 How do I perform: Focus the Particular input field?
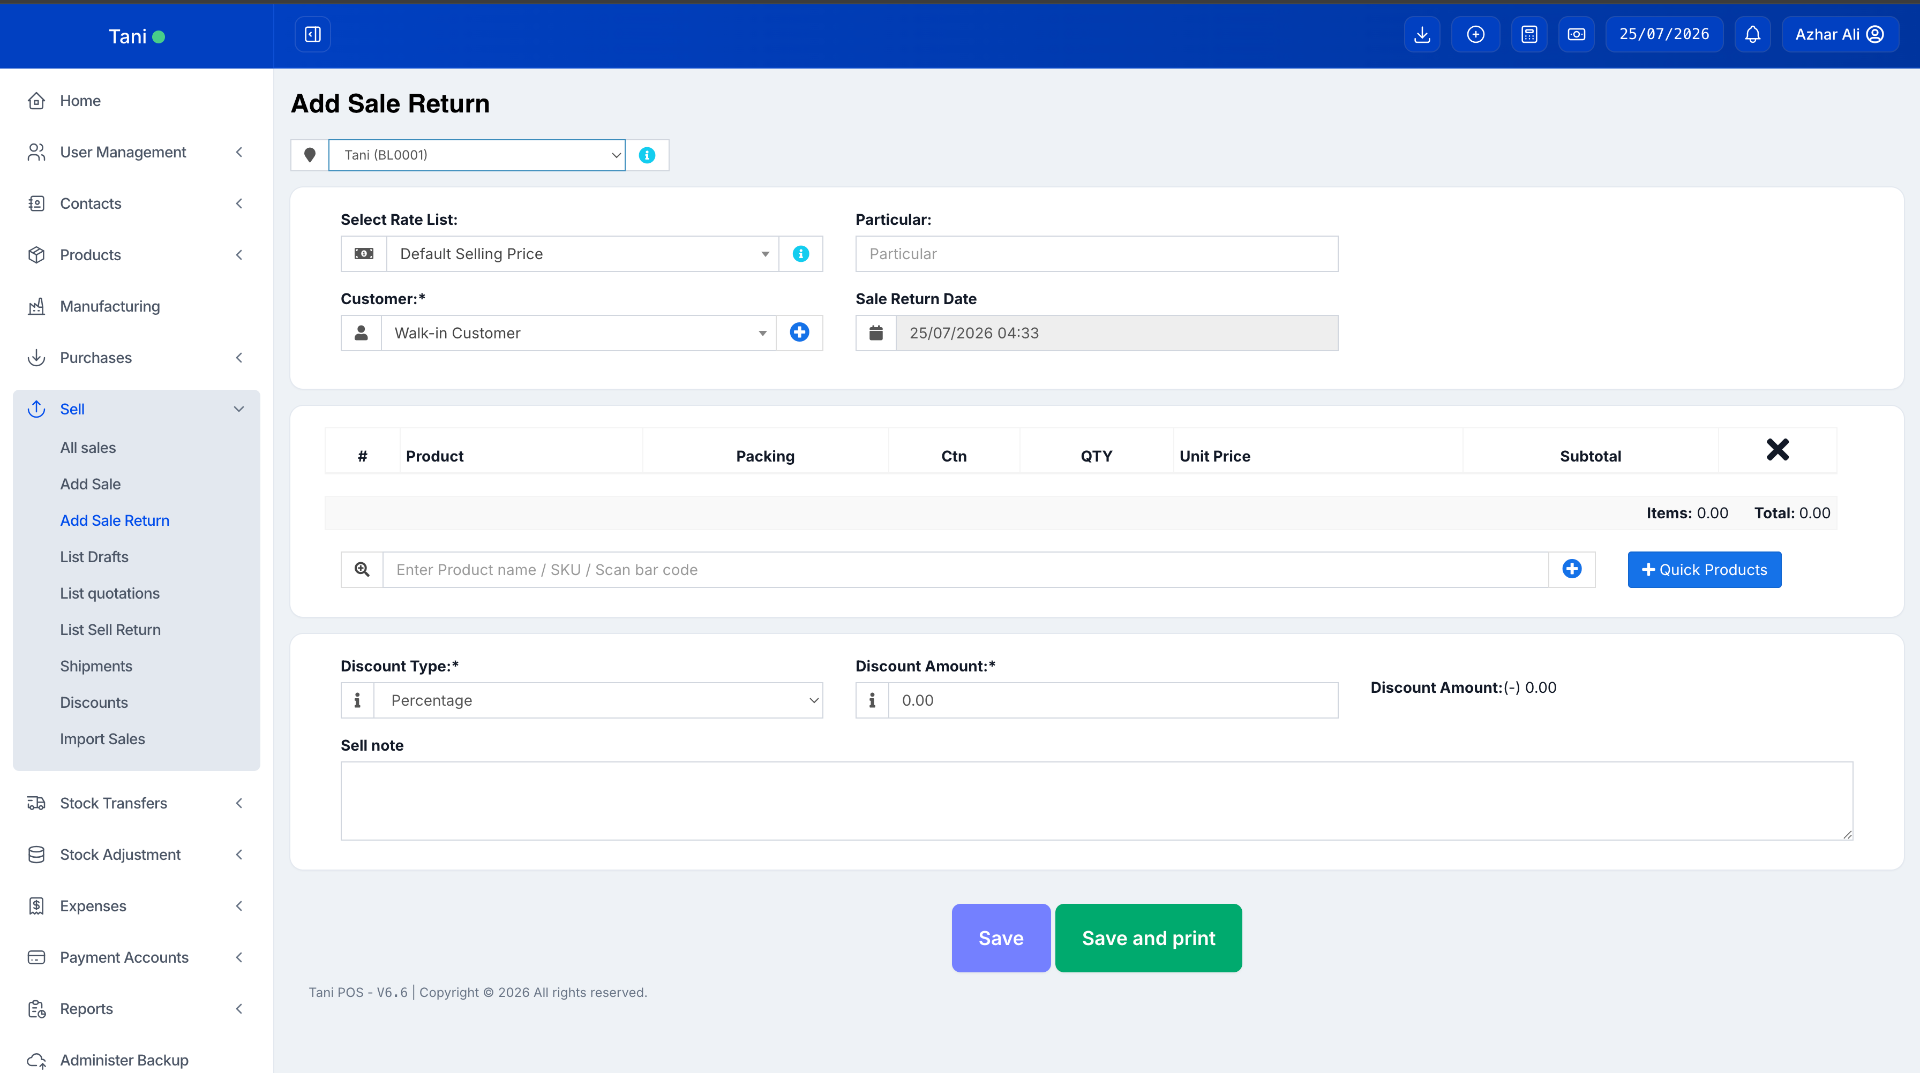coord(1096,254)
